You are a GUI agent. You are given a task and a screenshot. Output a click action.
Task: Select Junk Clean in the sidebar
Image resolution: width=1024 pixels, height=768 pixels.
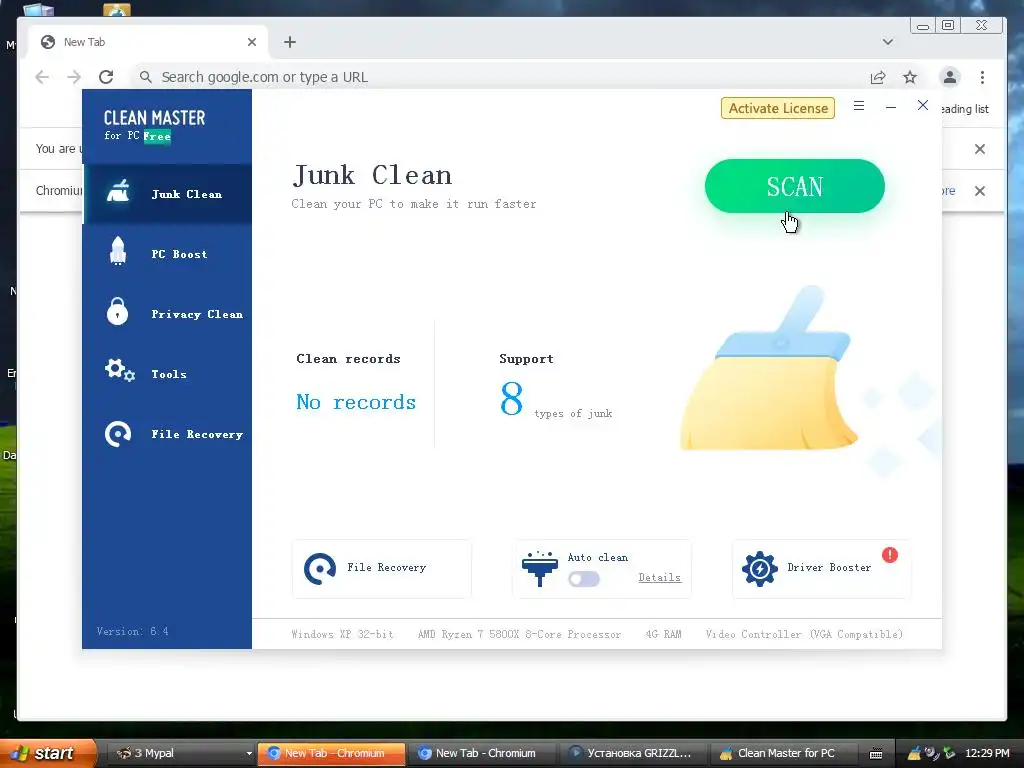tap(167, 194)
